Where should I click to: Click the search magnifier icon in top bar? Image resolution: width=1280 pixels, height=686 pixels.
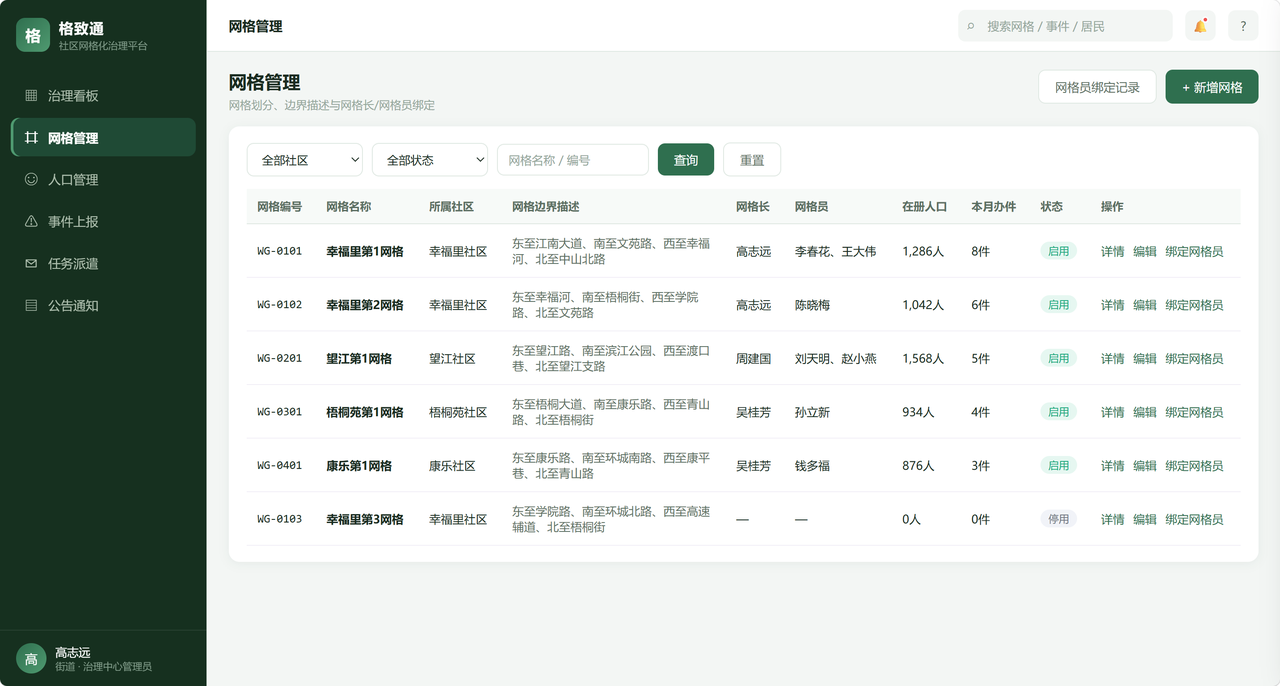click(x=971, y=27)
